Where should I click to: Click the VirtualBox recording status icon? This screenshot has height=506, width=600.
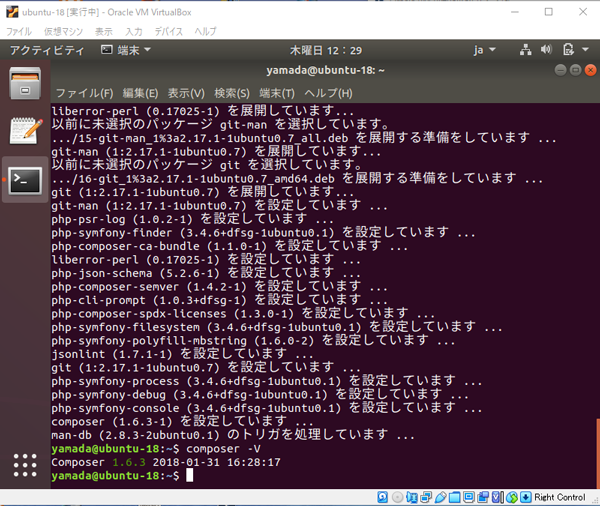[483, 497]
